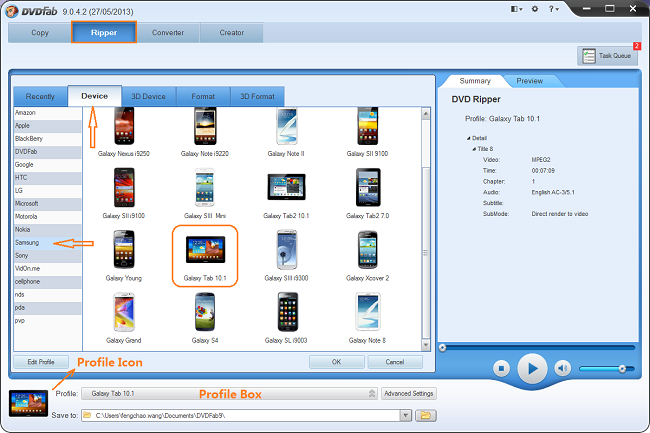The width and height of the screenshot is (650, 433).
Task: Open the Task Queue
Action: click(607, 56)
